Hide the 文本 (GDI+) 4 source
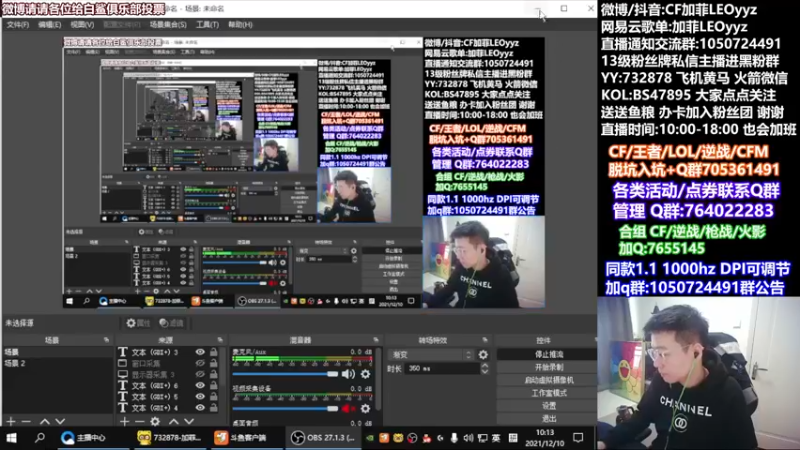800x450 pixels. pyautogui.click(x=200, y=408)
